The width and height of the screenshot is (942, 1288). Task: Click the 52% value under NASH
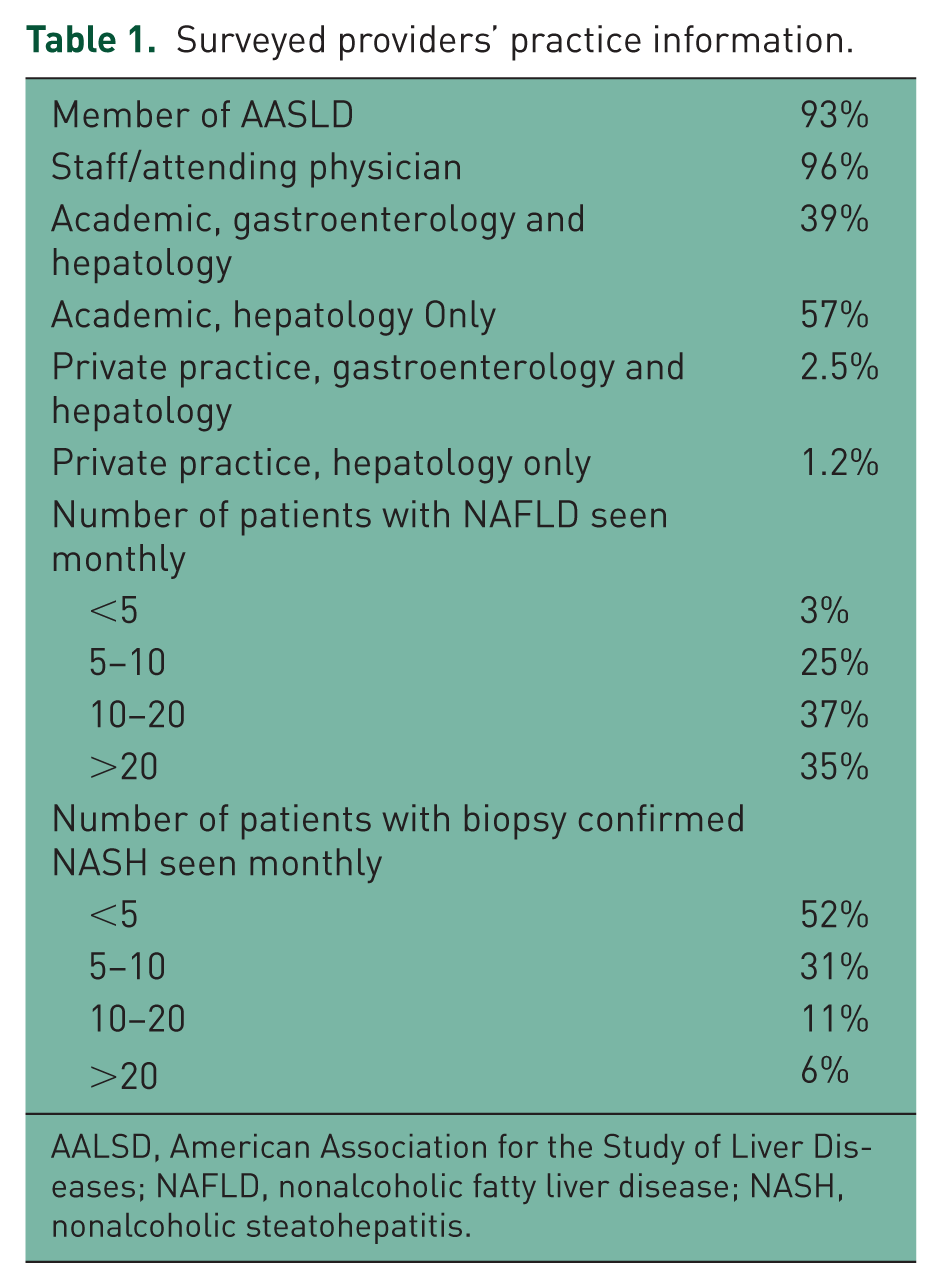click(x=834, y=915)
